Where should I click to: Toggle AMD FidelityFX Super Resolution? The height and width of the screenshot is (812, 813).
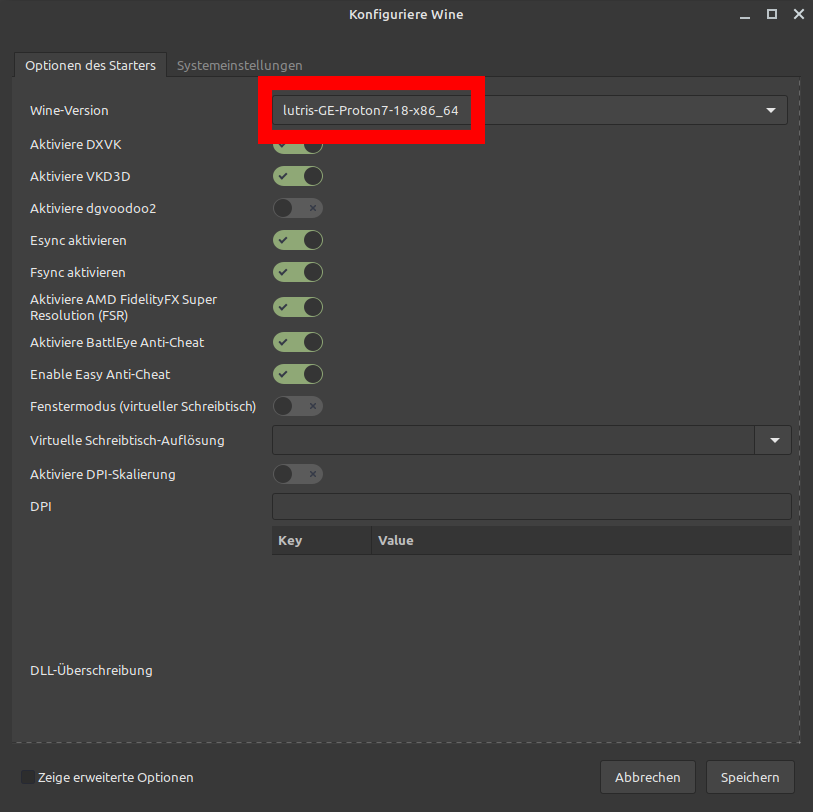pos(297,307)
